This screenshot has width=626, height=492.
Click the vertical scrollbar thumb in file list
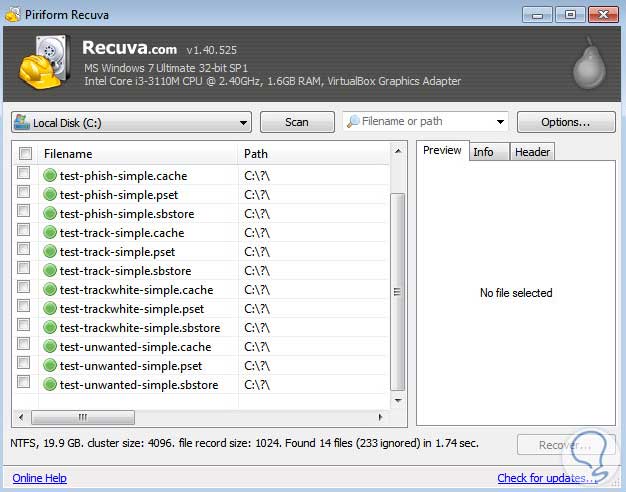[398, 292]
